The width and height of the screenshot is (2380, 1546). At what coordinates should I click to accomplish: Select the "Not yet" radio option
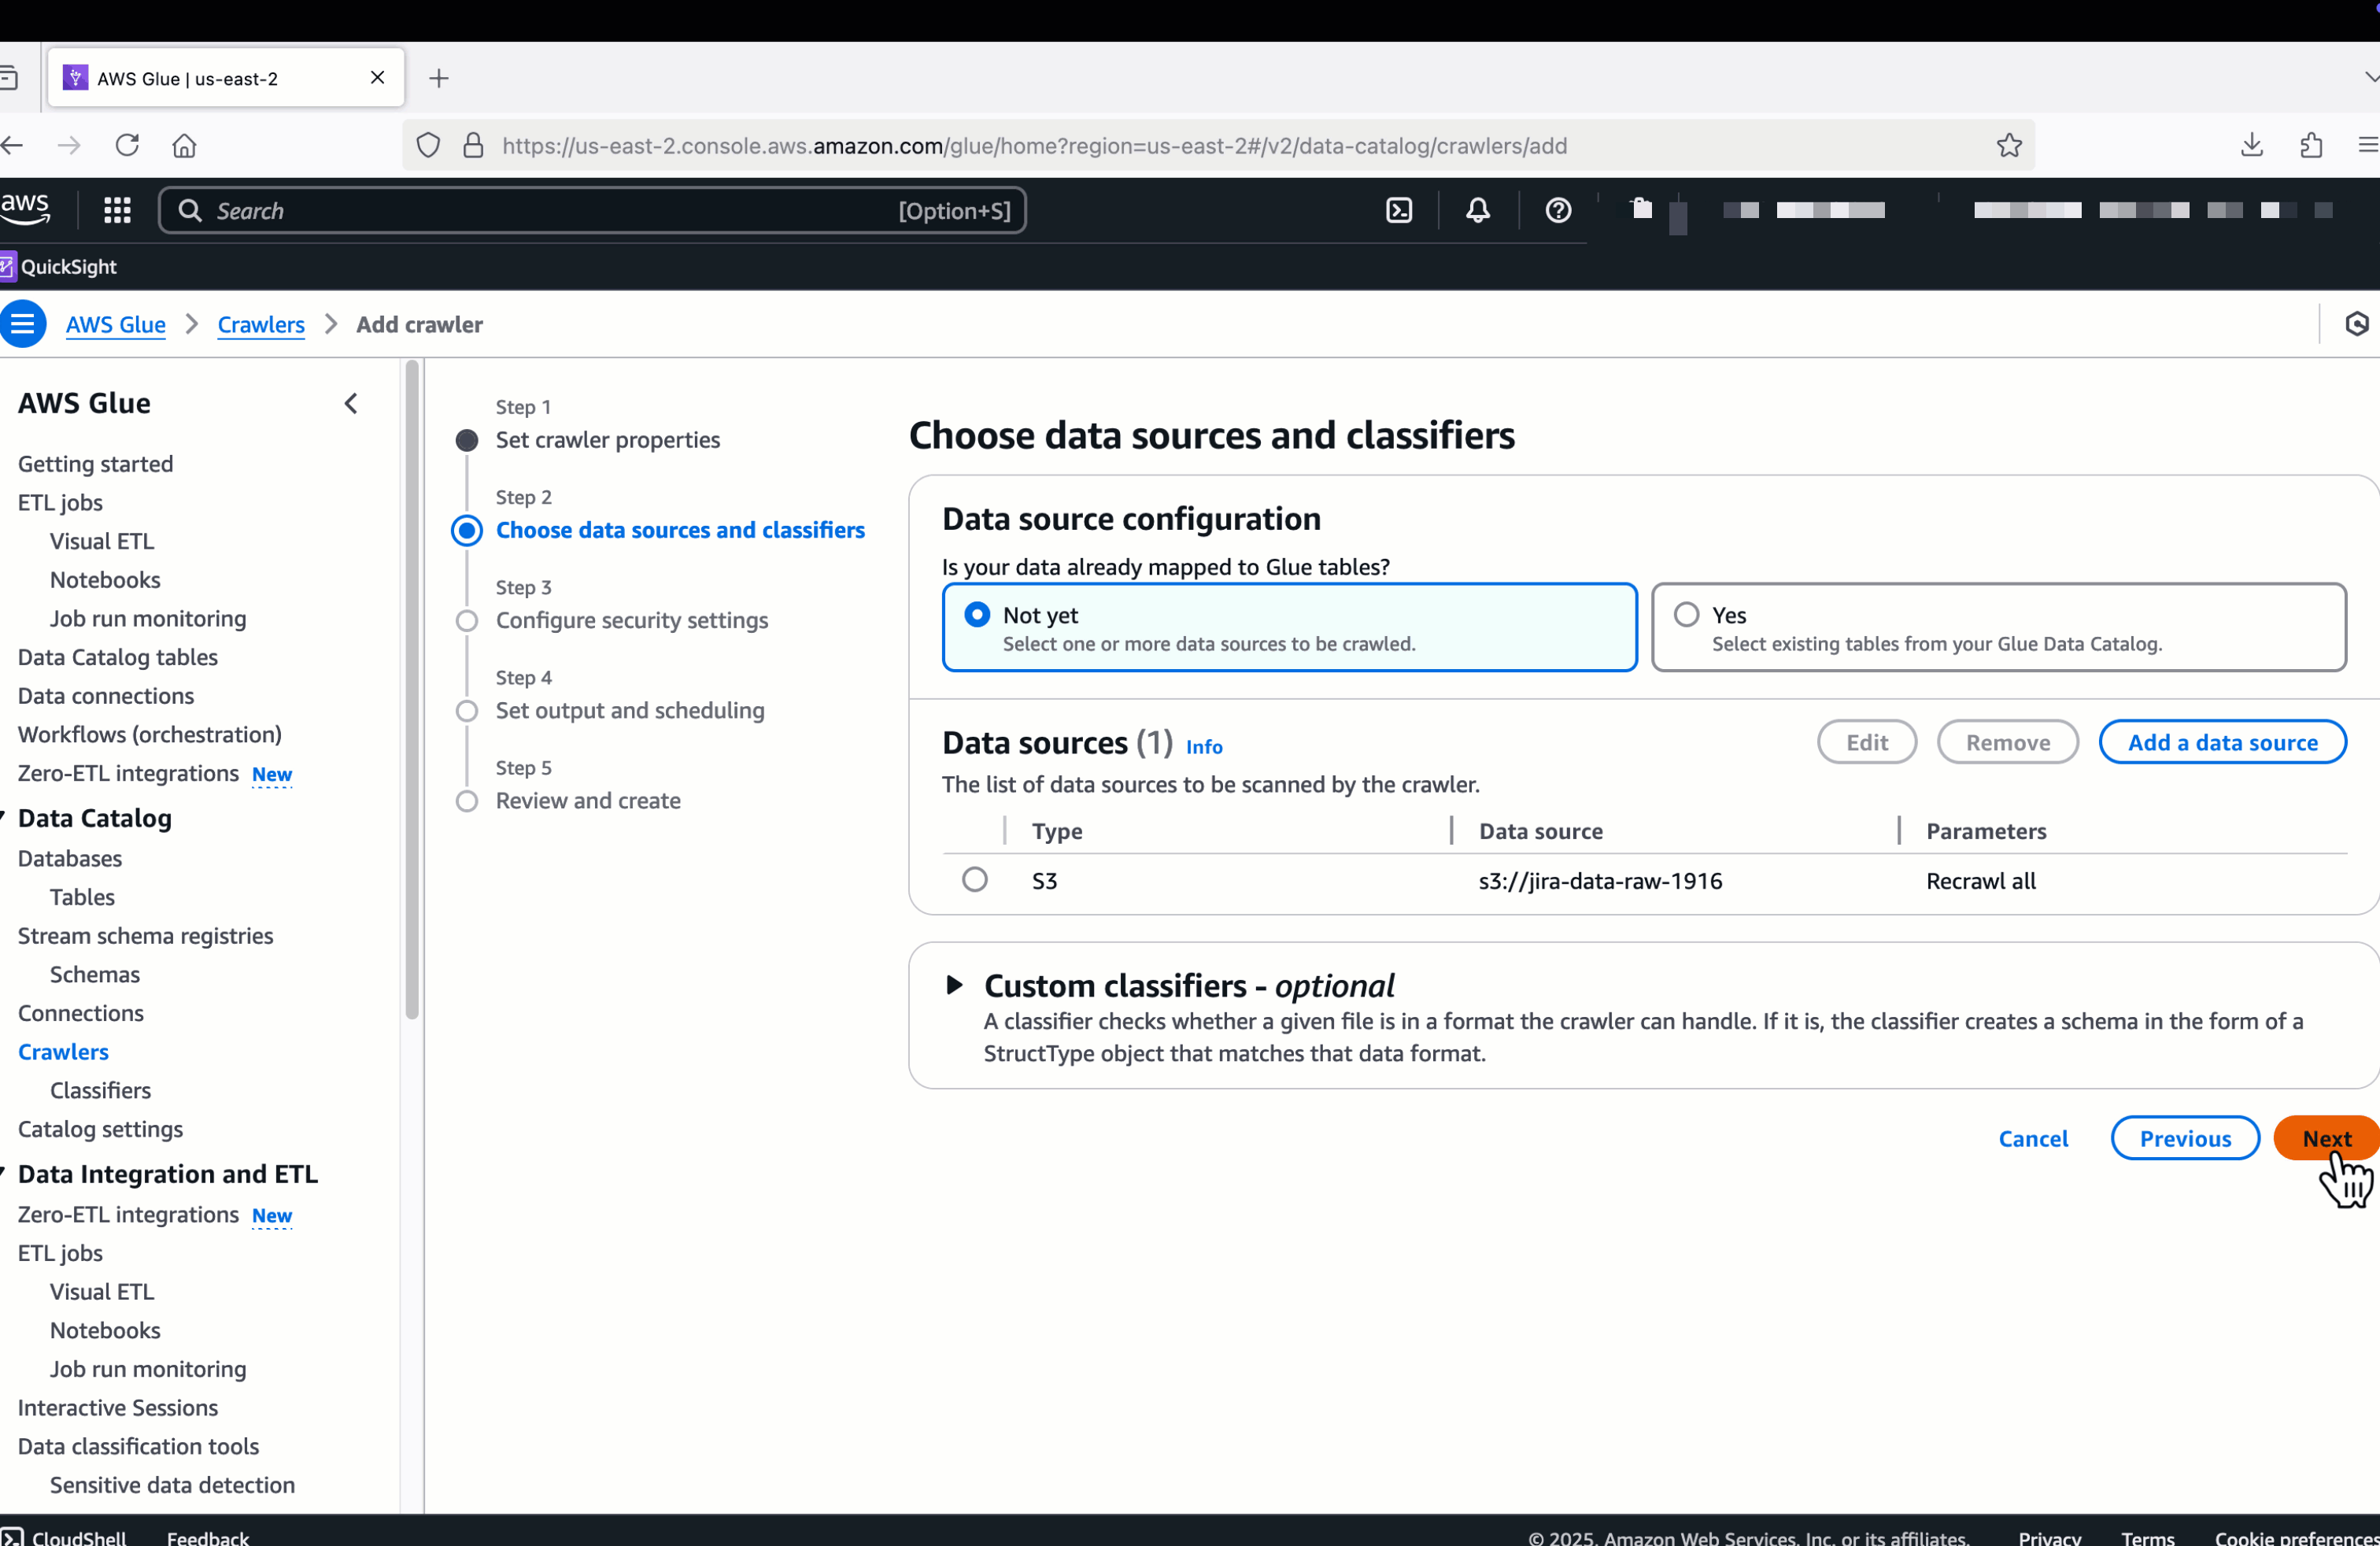976,615
